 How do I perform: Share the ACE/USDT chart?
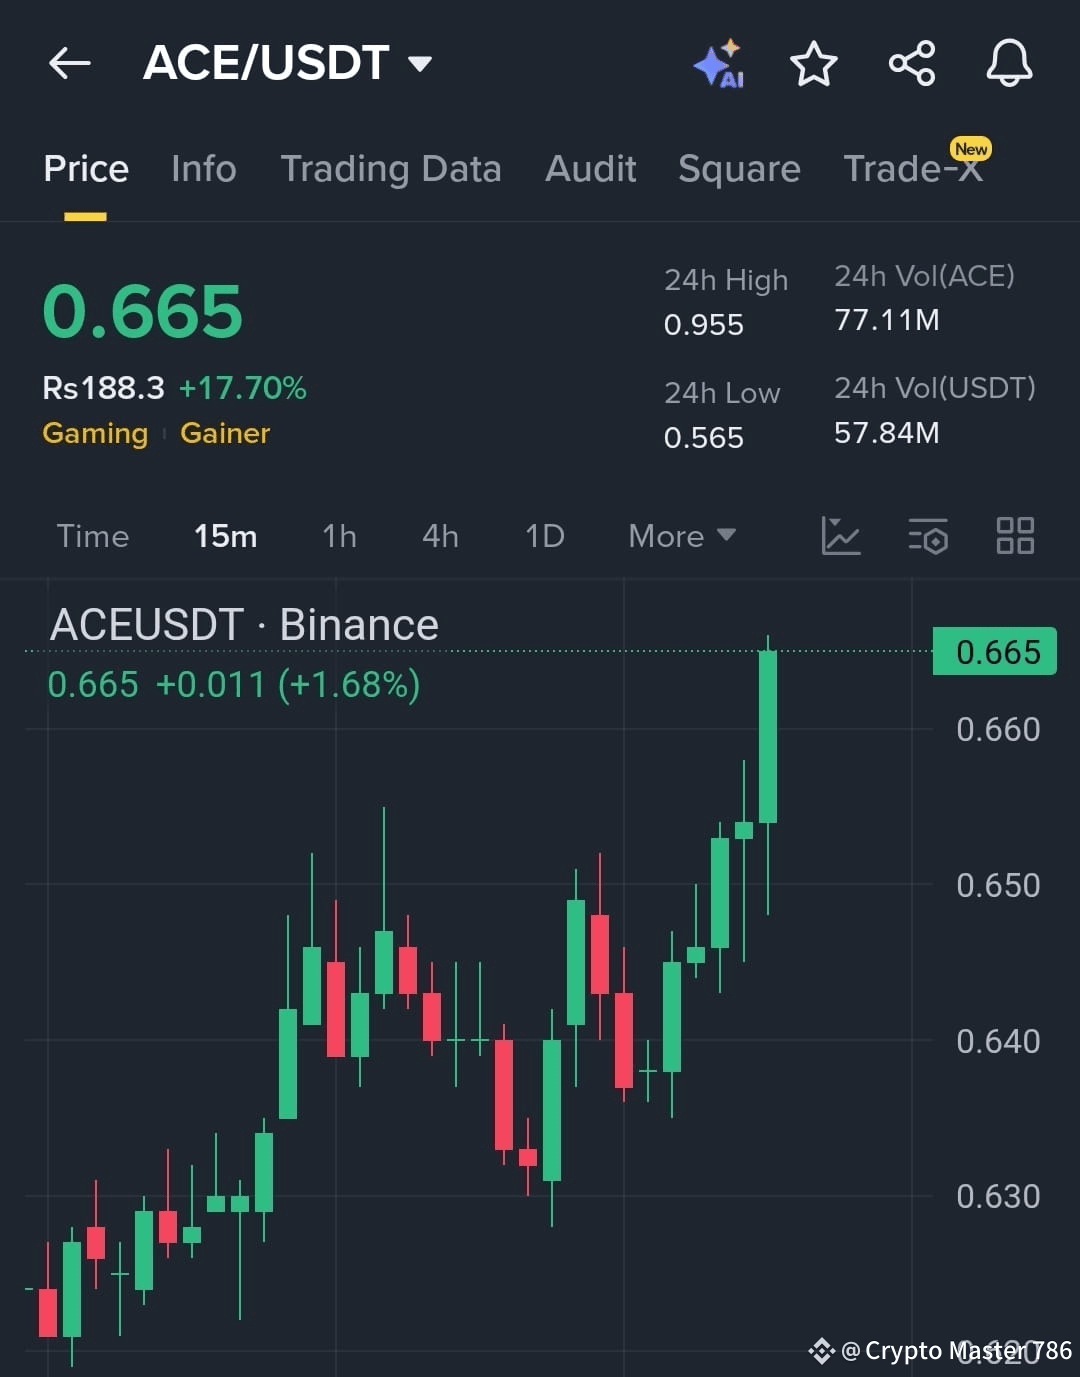click(910, 62)
